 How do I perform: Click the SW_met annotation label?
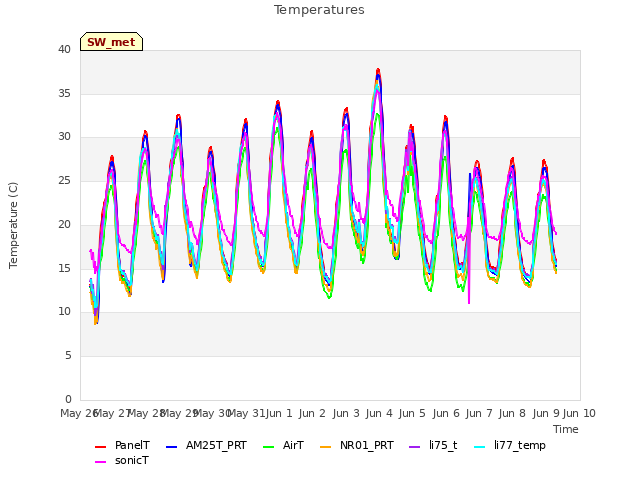tap(111, 42)
